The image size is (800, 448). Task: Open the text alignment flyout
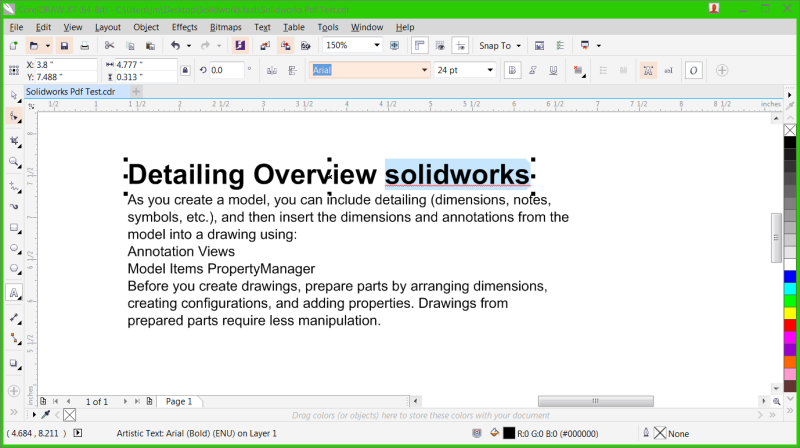click(578, 70)
